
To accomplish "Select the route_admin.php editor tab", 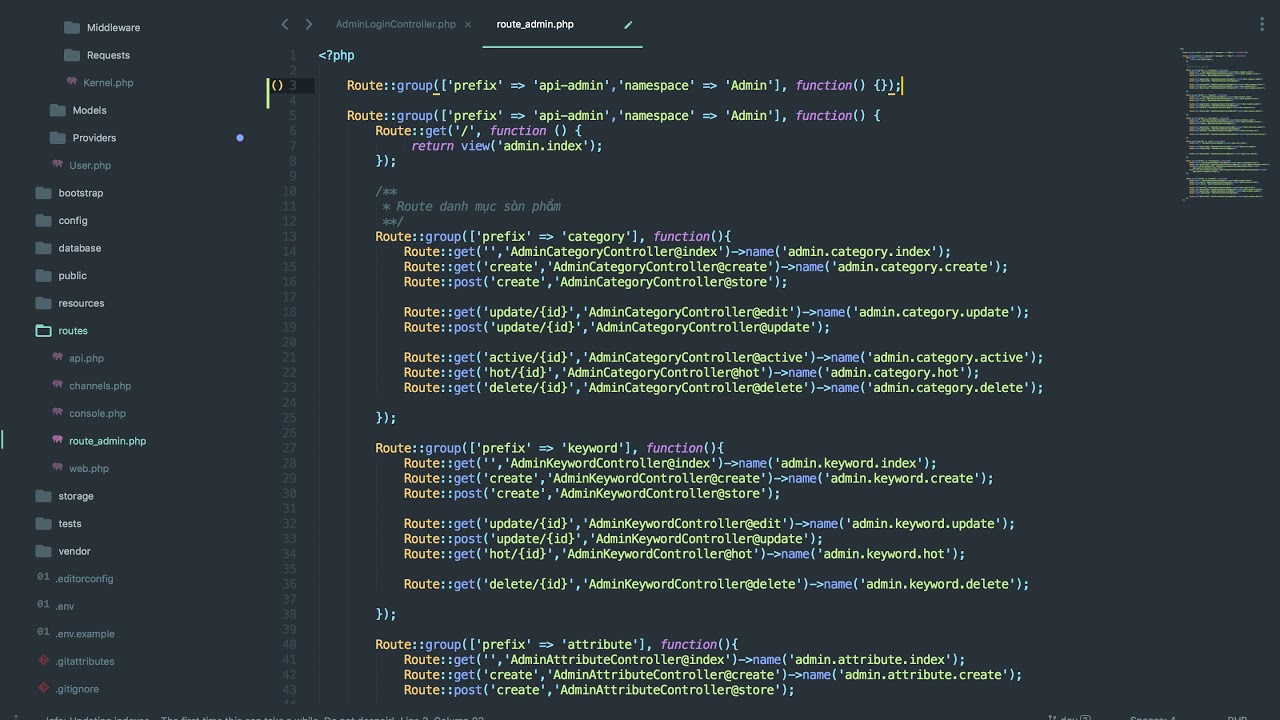I will (535, 24).
